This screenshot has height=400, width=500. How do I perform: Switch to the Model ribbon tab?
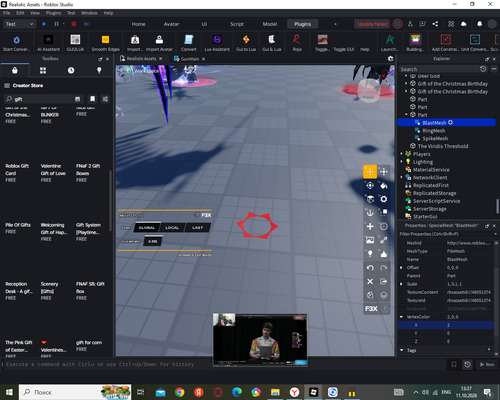point(270,24)
